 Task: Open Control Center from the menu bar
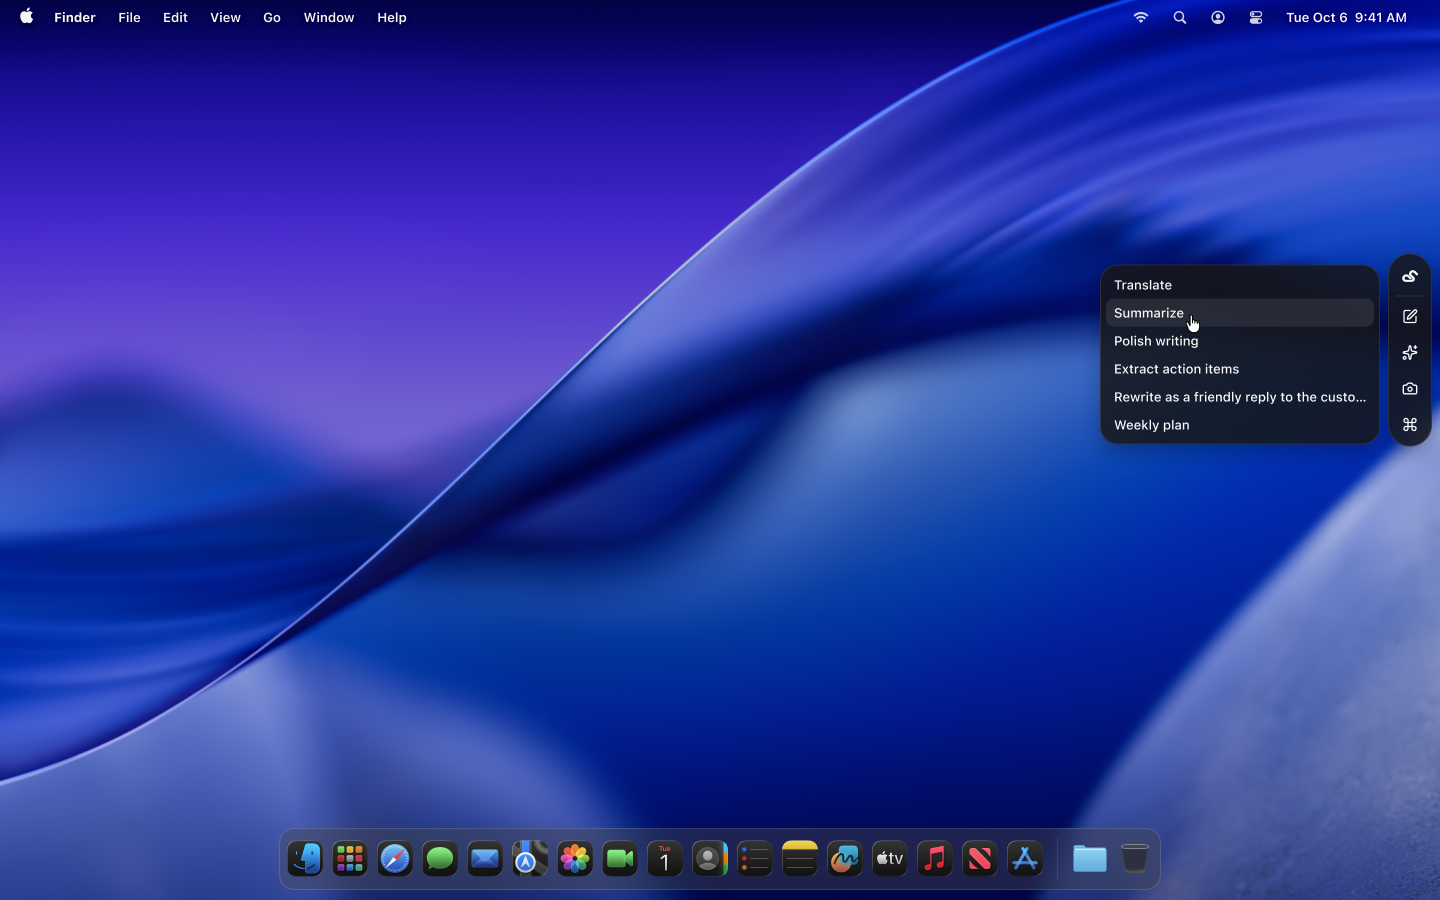click(x=1256, y=17)
